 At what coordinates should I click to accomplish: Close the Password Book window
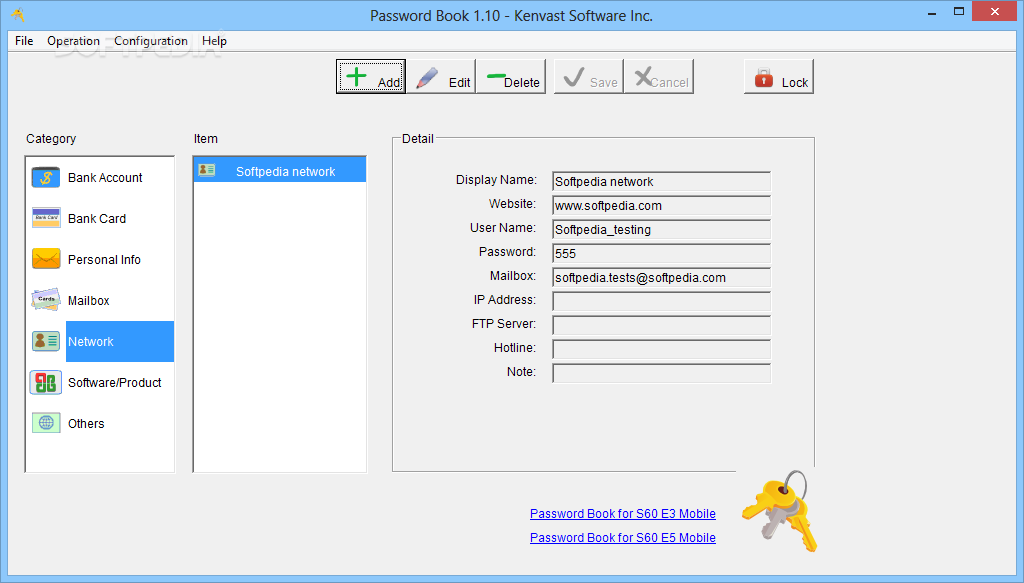point(995,12)
